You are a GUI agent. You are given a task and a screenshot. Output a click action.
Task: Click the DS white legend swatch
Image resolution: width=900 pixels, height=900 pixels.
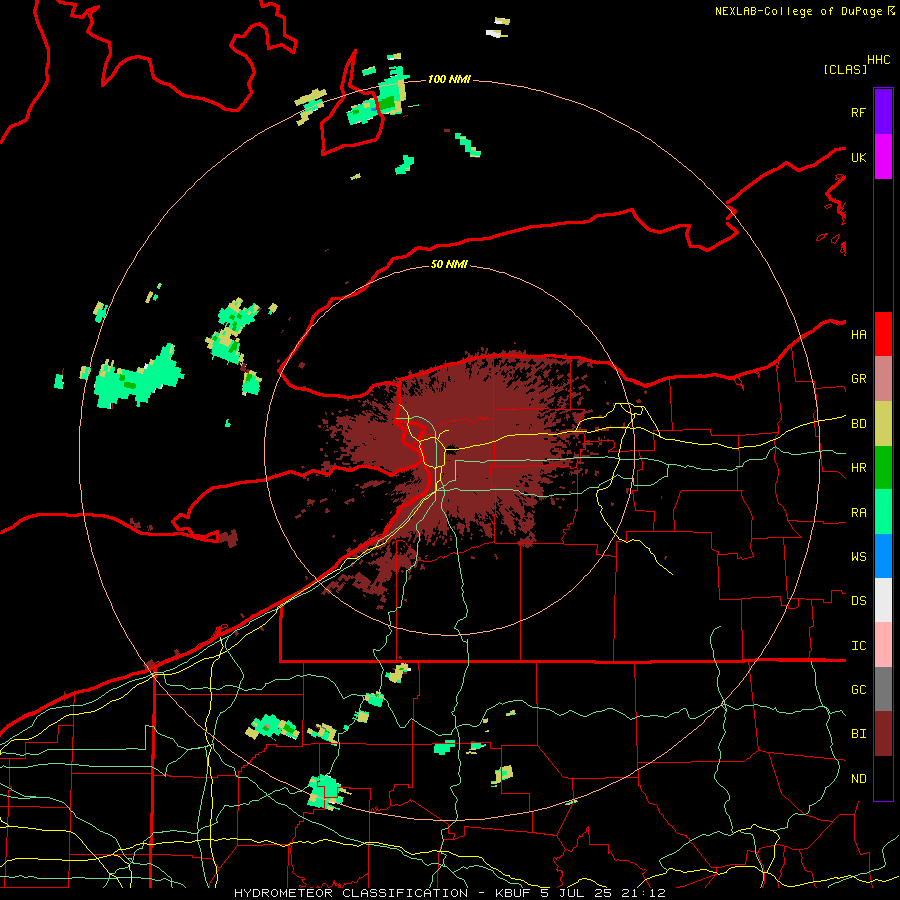pos(883,600)
